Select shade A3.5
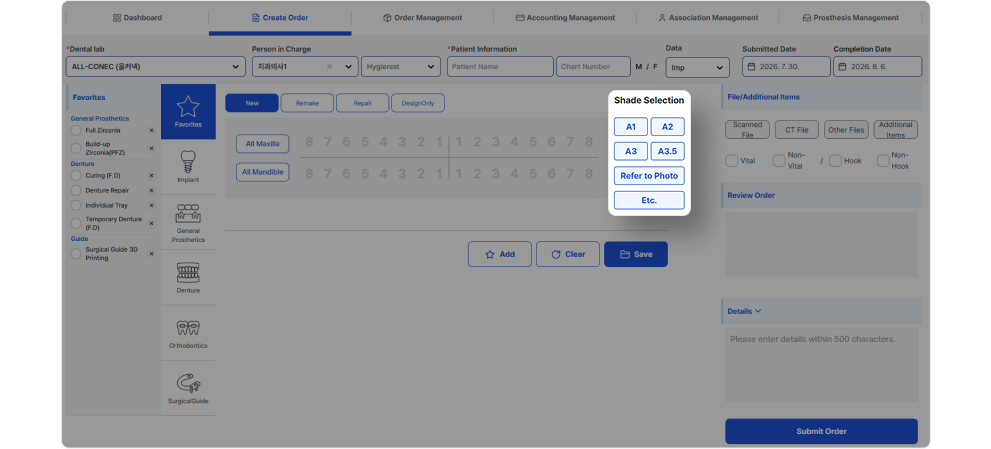The height and width of the screenshot is (449, 991). point(667,152)
